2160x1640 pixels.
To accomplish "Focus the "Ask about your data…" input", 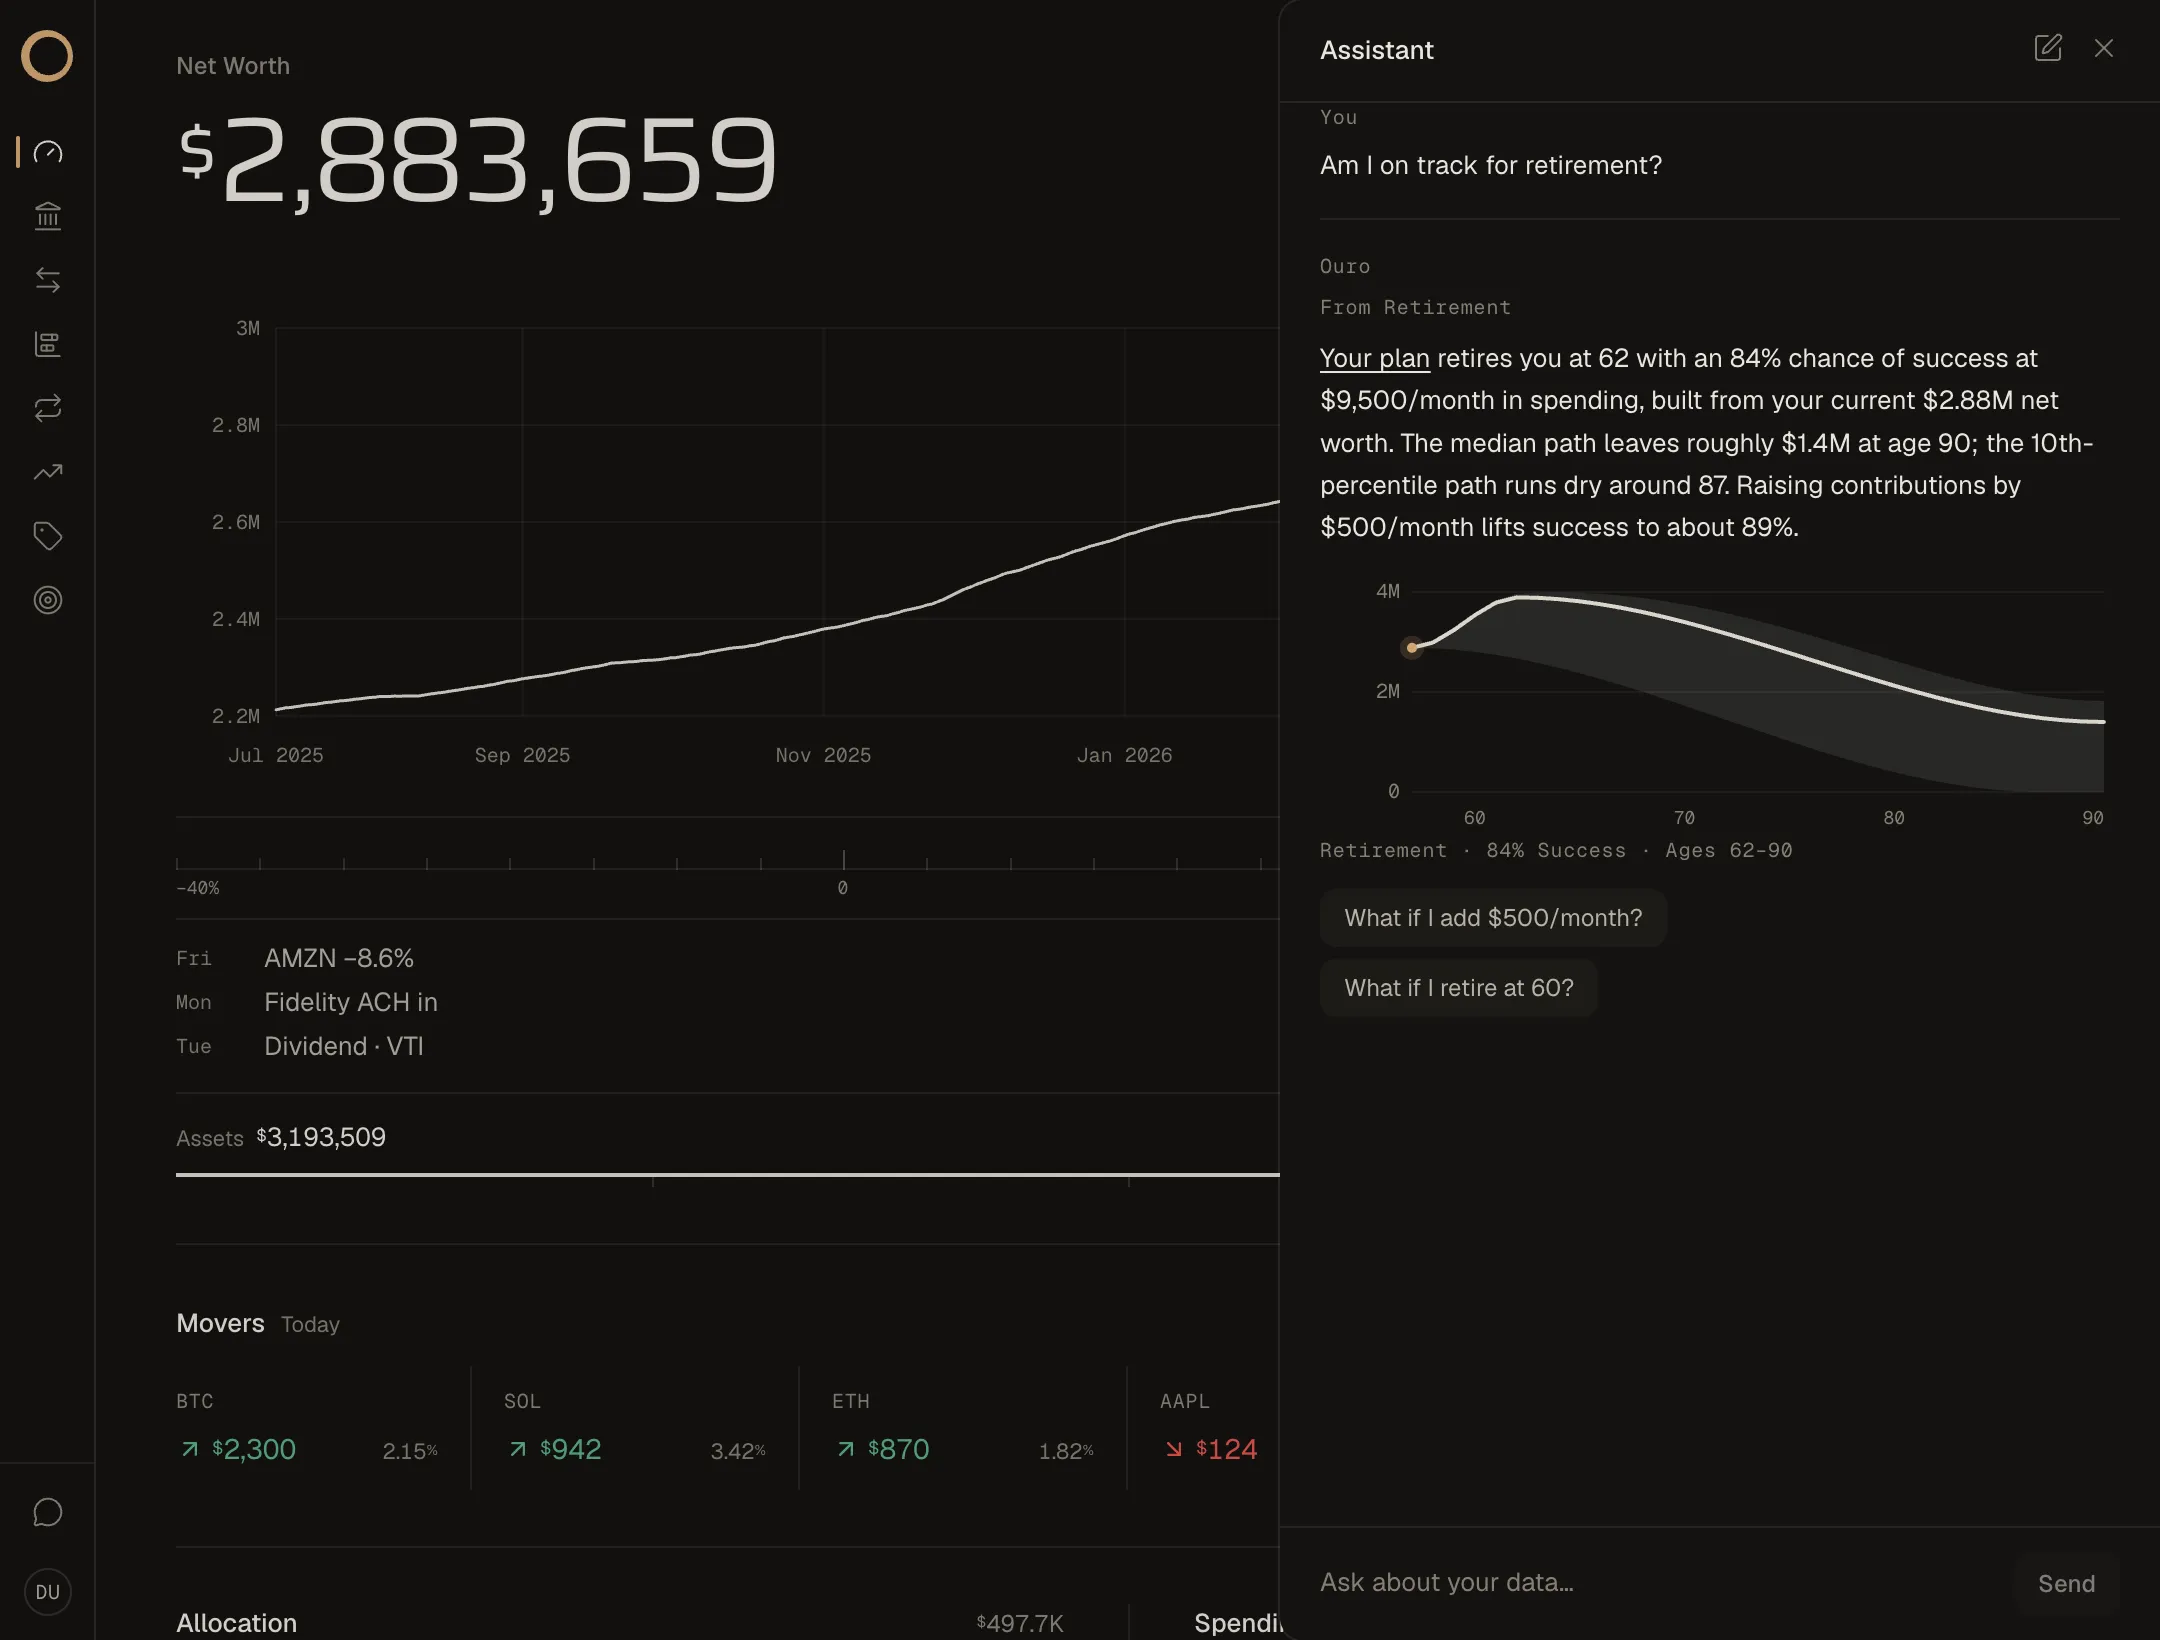I will 1660,1583.
